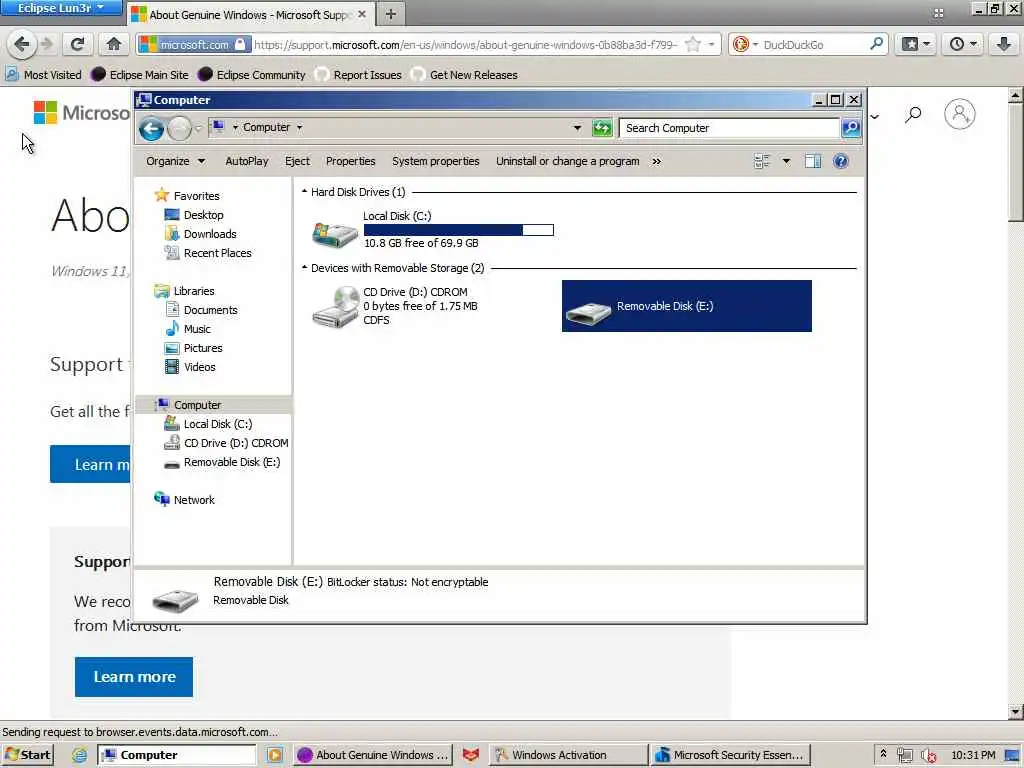The width and height of the screenshot is (1024, 768).
Task: Click Uninstall or change a program
Action: [x=568, y=161]
